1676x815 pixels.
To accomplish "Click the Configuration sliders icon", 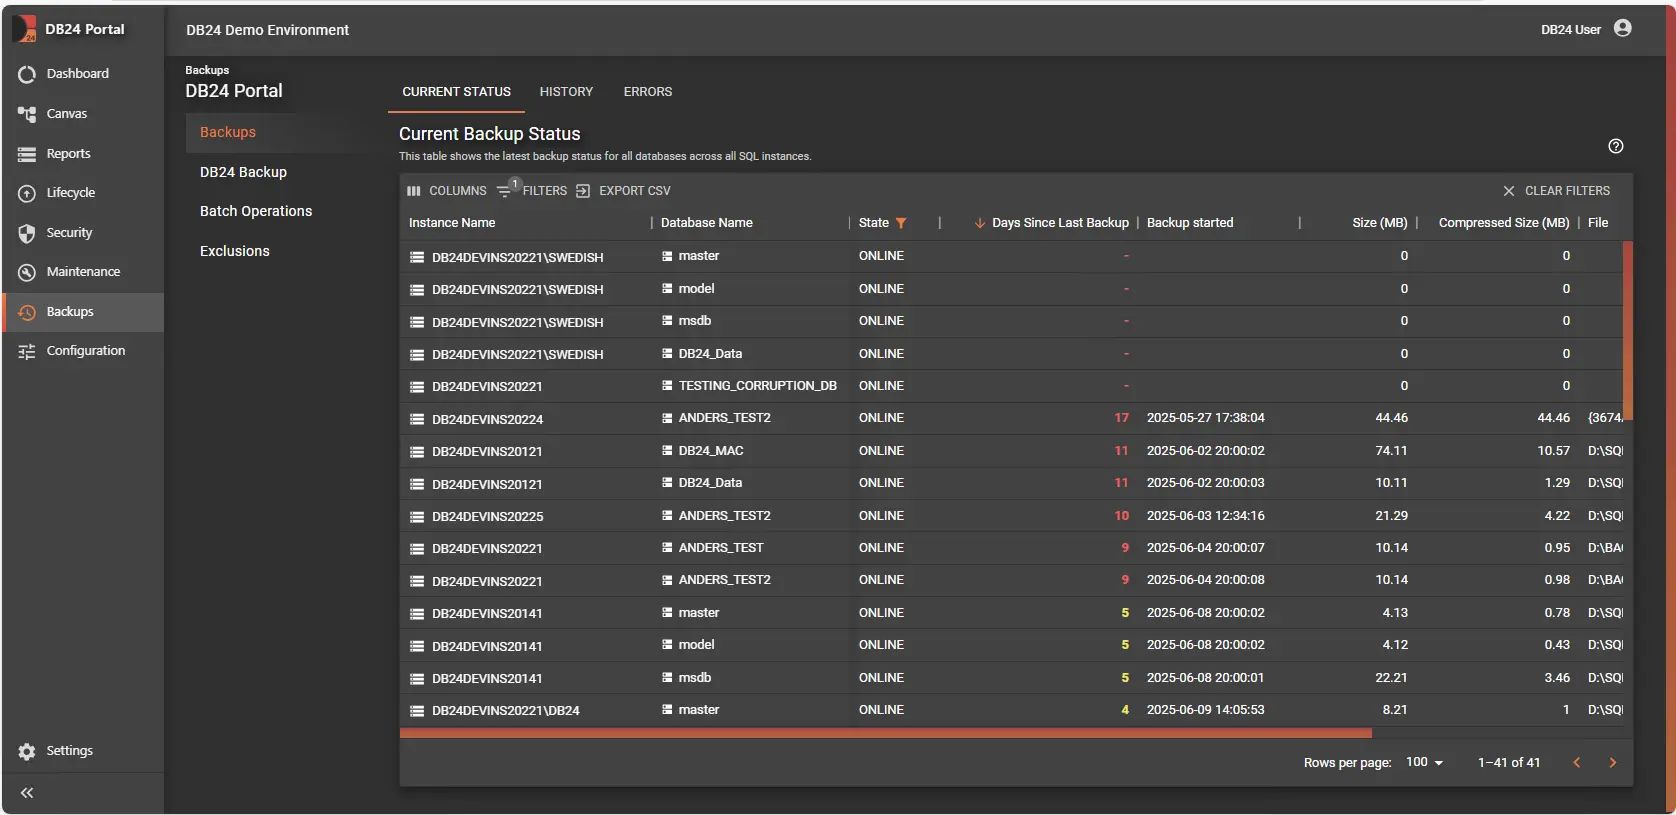I will pyautogui.click(x=27, y=351).
